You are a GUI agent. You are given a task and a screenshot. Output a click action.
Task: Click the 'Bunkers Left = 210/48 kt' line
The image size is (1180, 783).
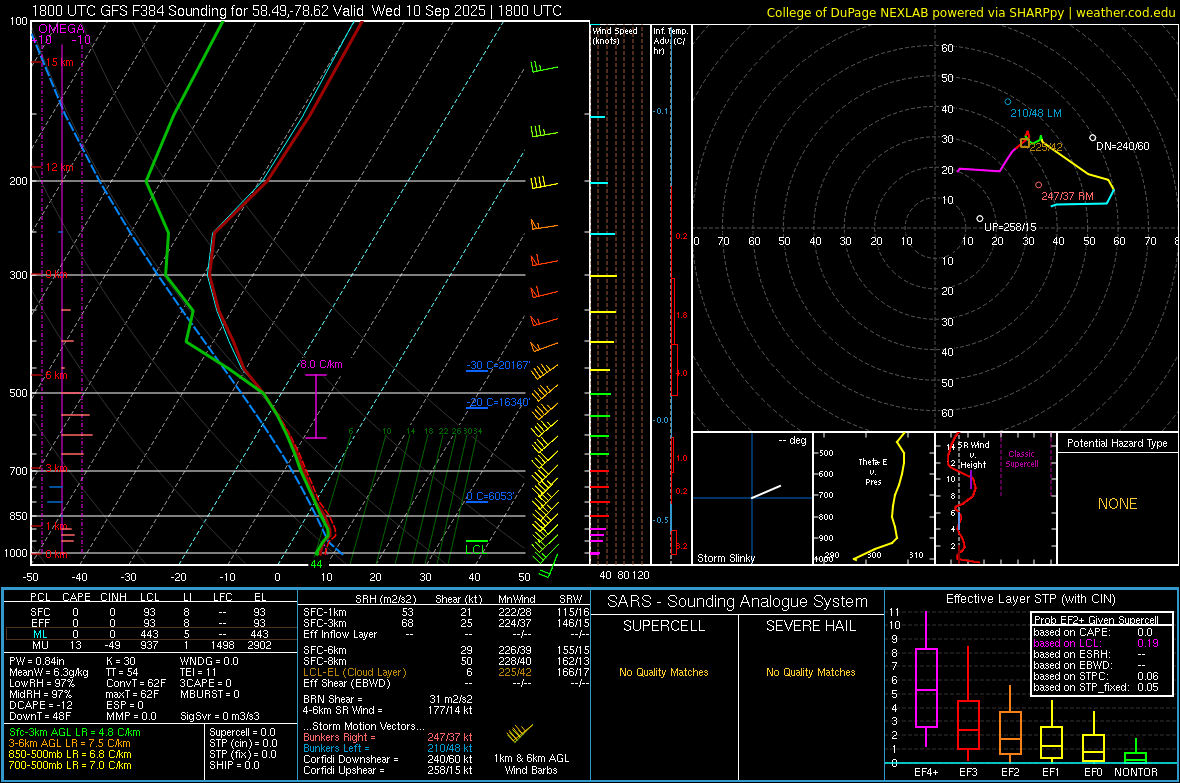pyautogui.click(x=388, y=748)
